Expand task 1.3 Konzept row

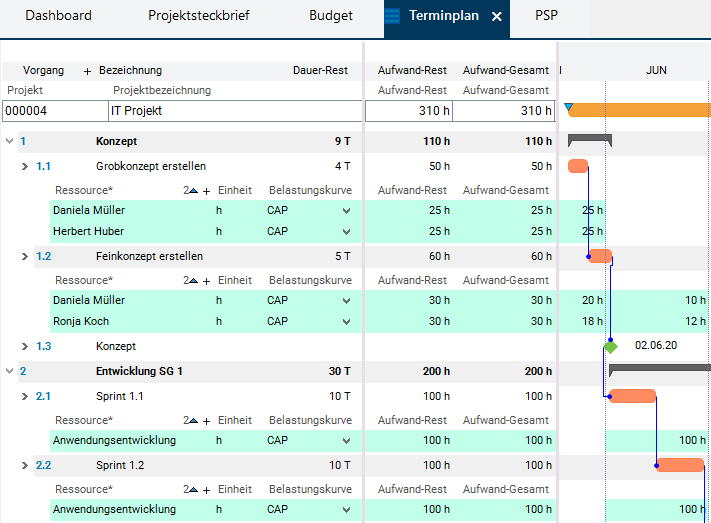point(26,346)
